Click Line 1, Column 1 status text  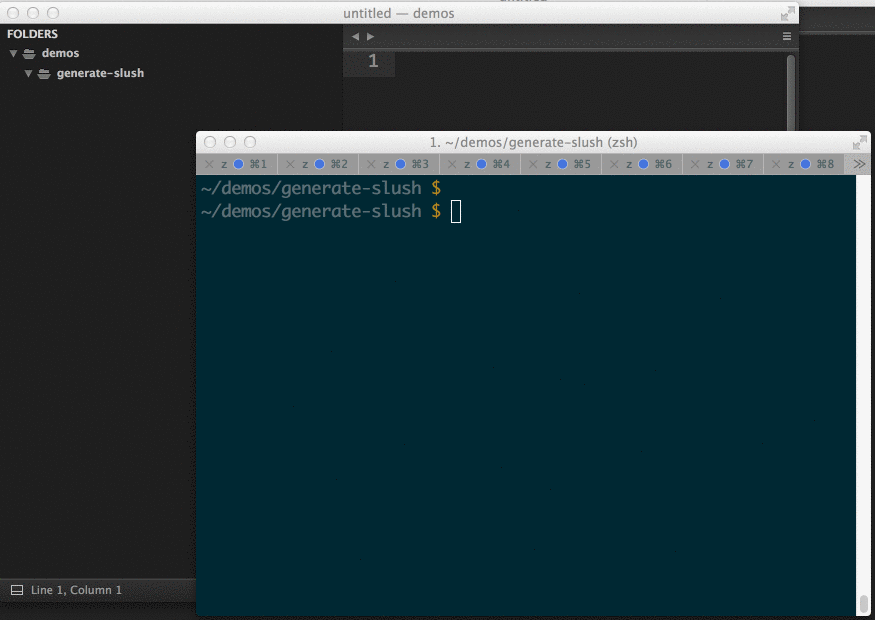tap(76, 590)
